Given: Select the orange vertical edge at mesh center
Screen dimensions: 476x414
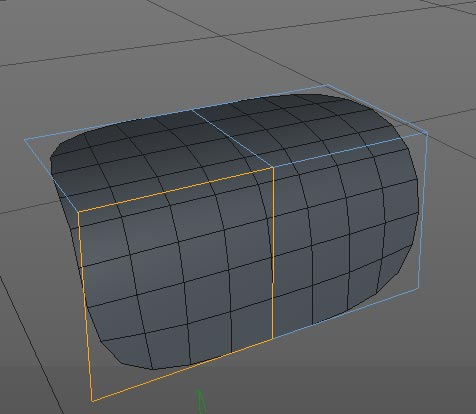Looking at the screenshot, I should [x=273, y=253].
